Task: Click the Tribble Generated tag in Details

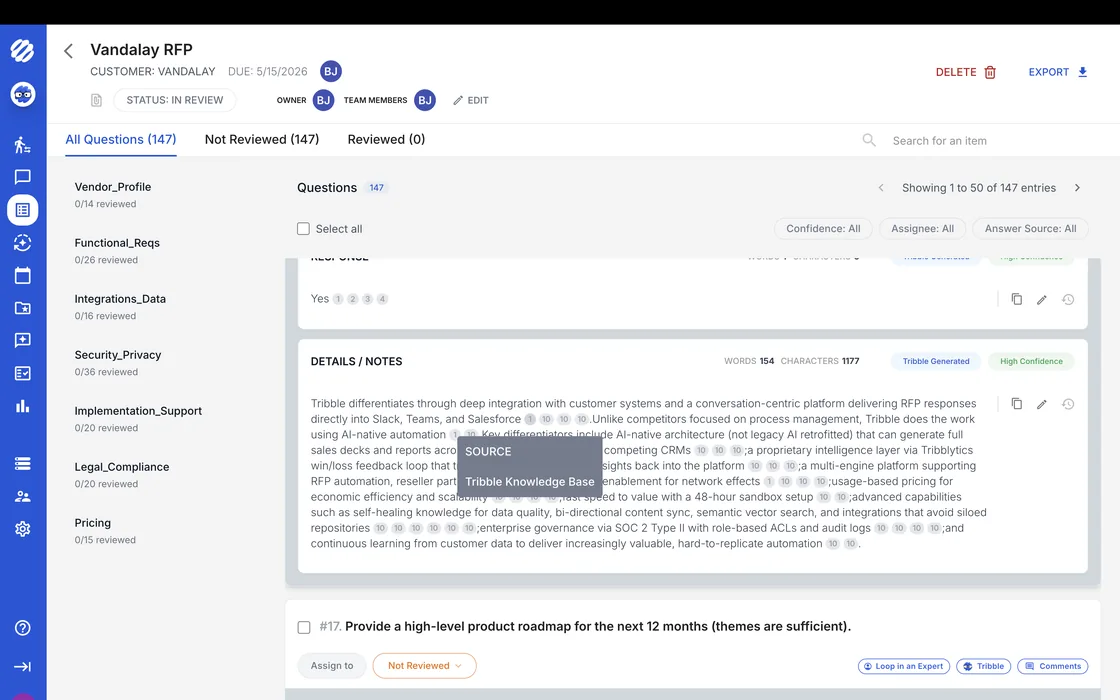Action: (x=936, y=361)
